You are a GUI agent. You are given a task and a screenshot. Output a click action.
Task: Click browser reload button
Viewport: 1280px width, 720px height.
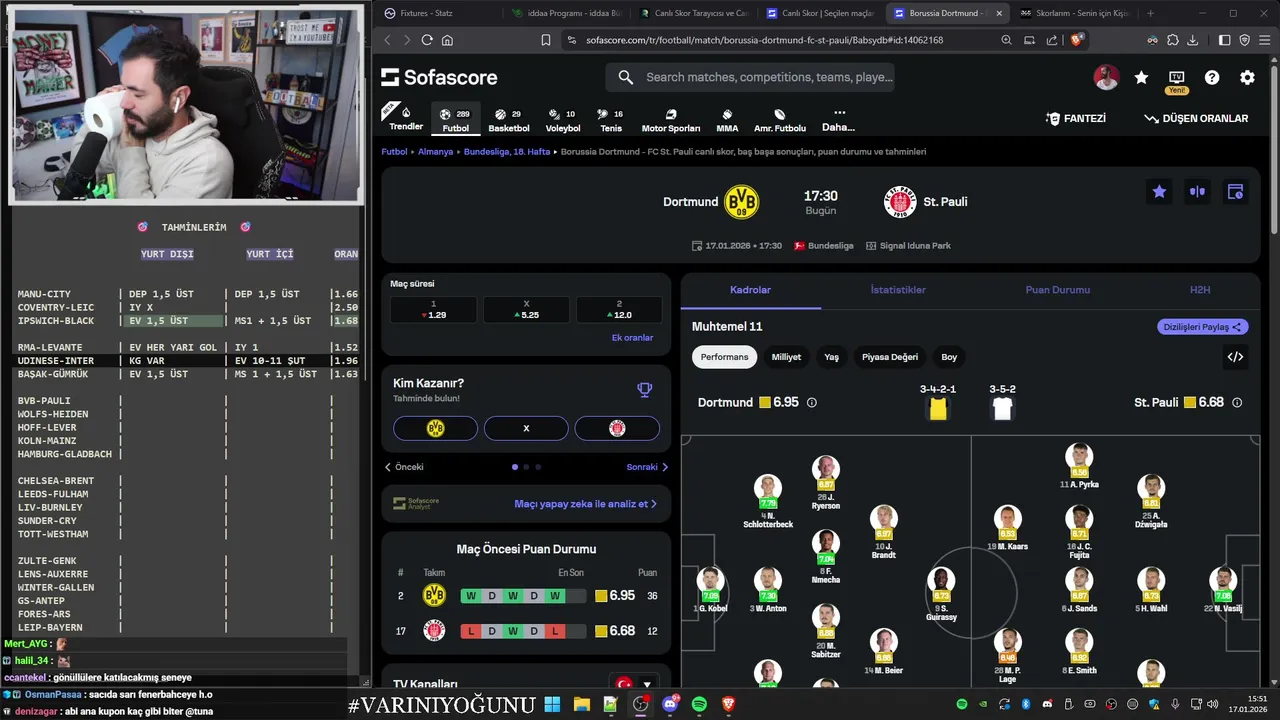coord(427,40)
